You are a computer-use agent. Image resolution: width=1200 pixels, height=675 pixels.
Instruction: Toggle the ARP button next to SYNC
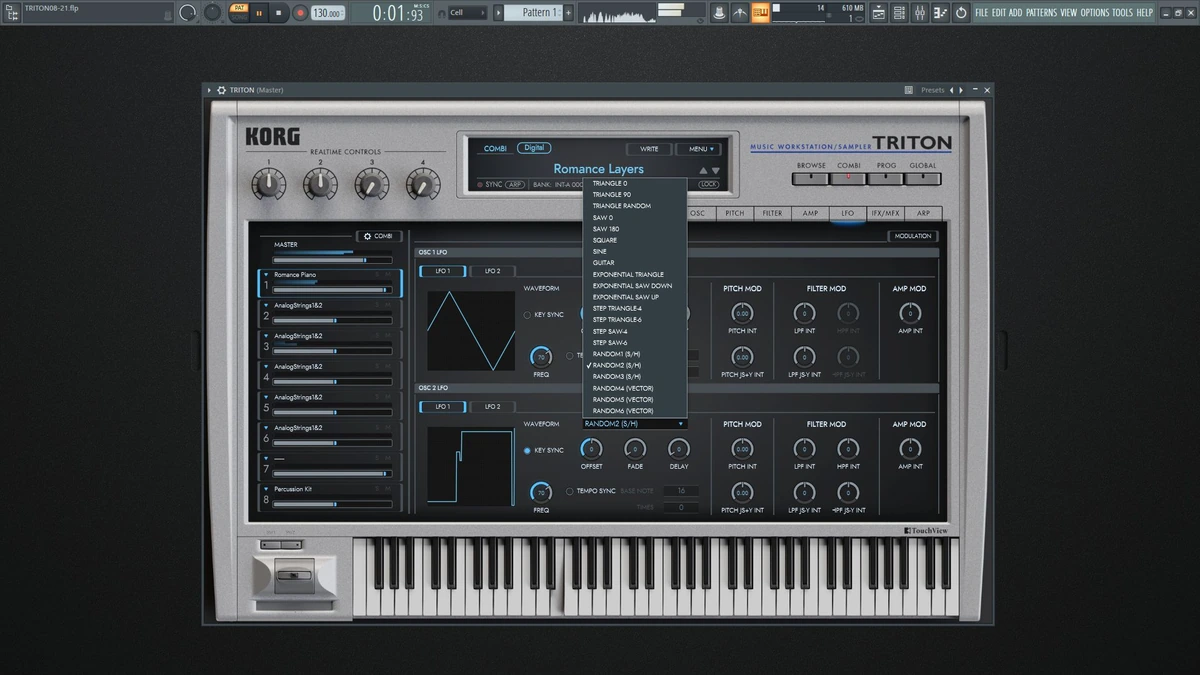(515, 185)
